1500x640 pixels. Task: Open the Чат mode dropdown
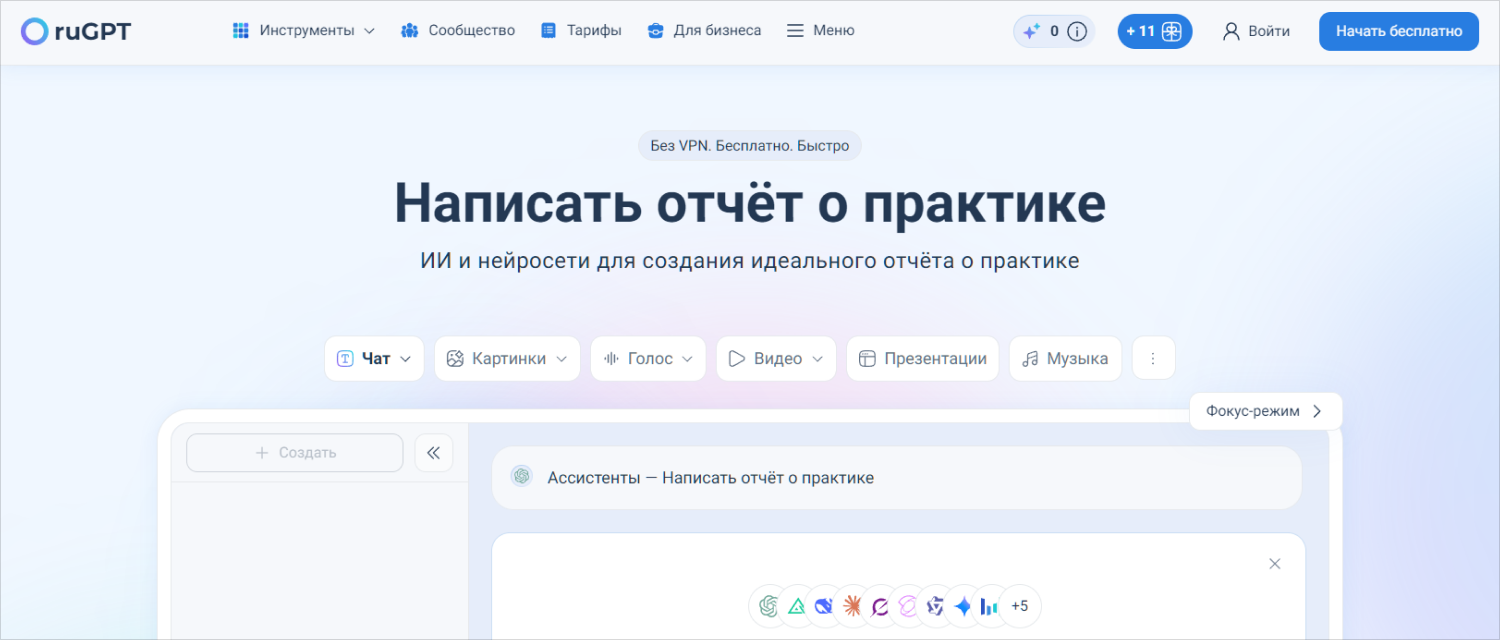[x=374, y=359]
